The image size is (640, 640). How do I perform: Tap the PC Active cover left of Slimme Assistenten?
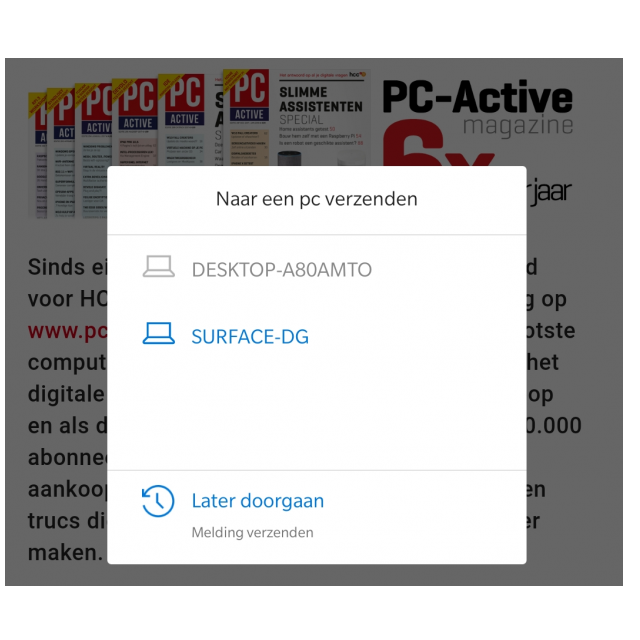tap(247, 117)
